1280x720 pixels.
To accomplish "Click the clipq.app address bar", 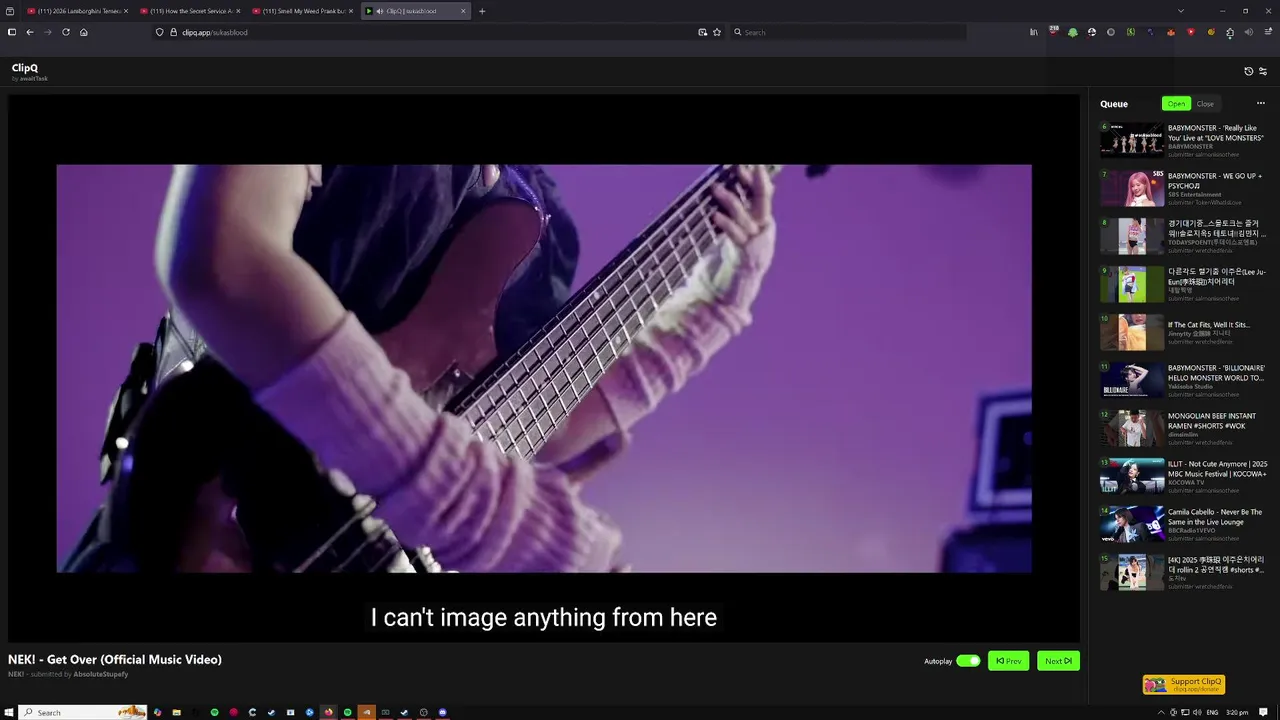I will [x=430, y=32].
